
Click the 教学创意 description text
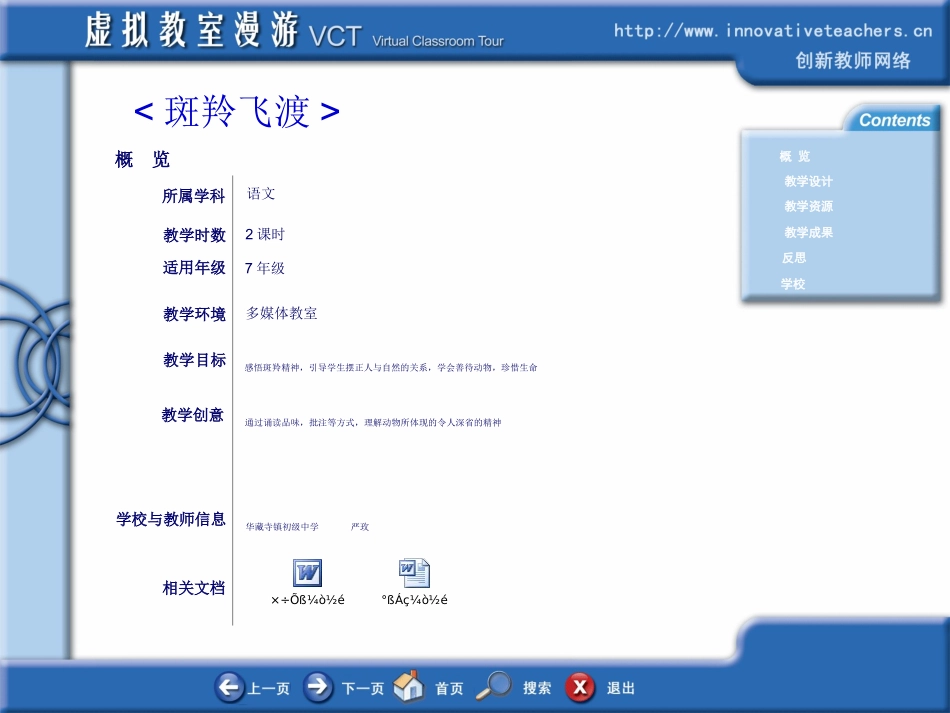(x=373, y=422)
